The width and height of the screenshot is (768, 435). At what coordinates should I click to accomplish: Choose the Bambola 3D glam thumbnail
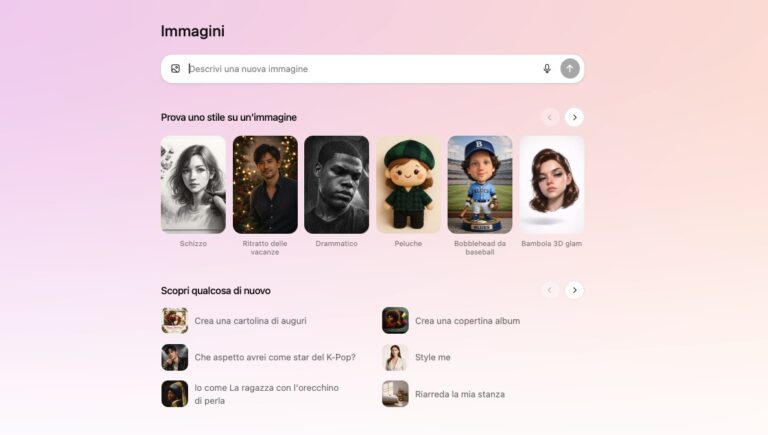pyautogui.click(x=552, y=185)
